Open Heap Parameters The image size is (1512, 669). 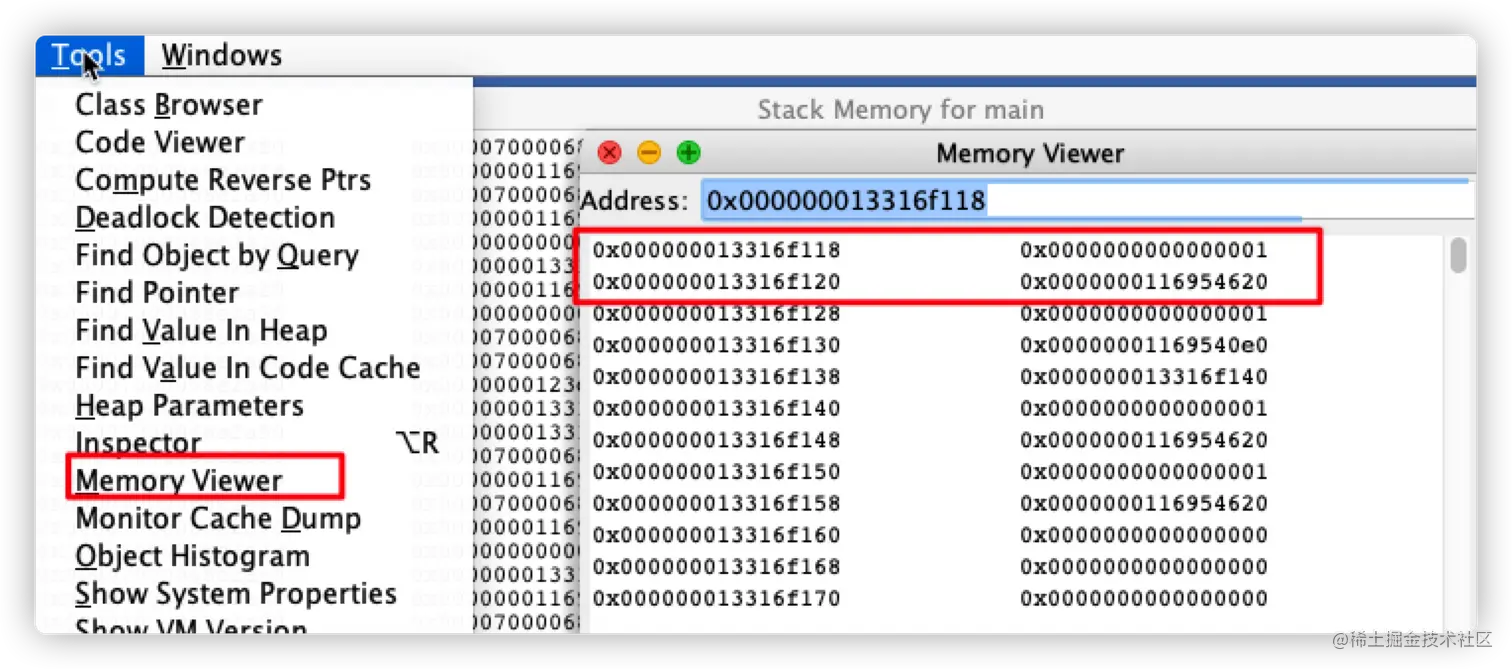tap(190, 406)
